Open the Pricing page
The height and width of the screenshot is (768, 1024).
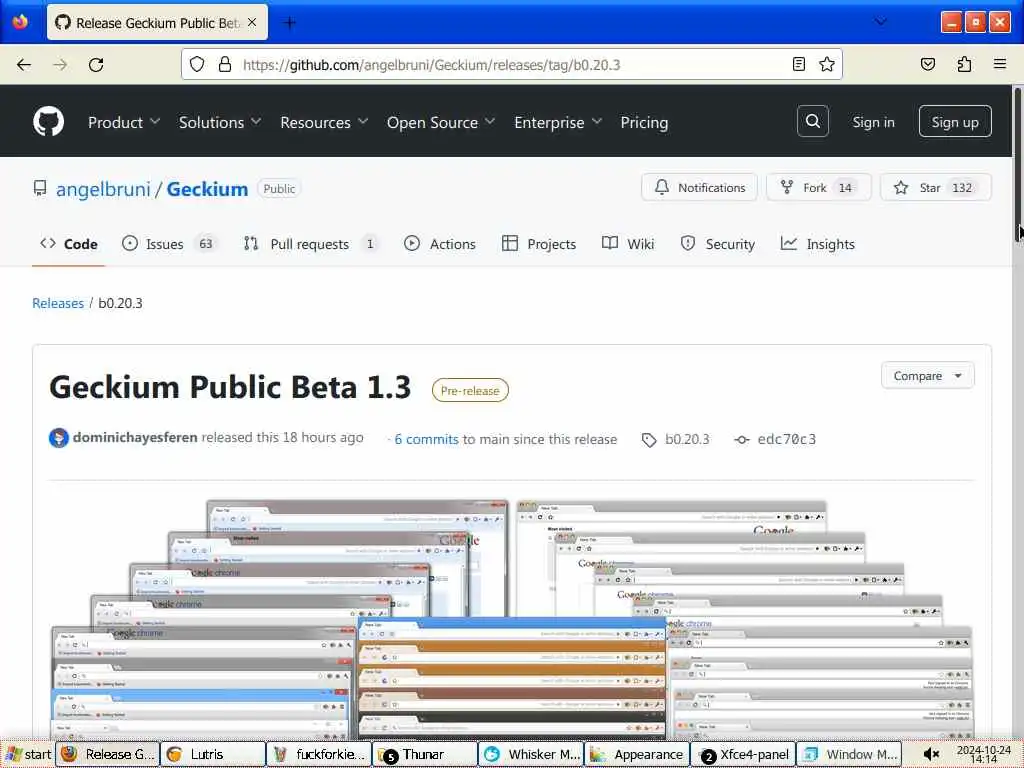pos(644,122)
